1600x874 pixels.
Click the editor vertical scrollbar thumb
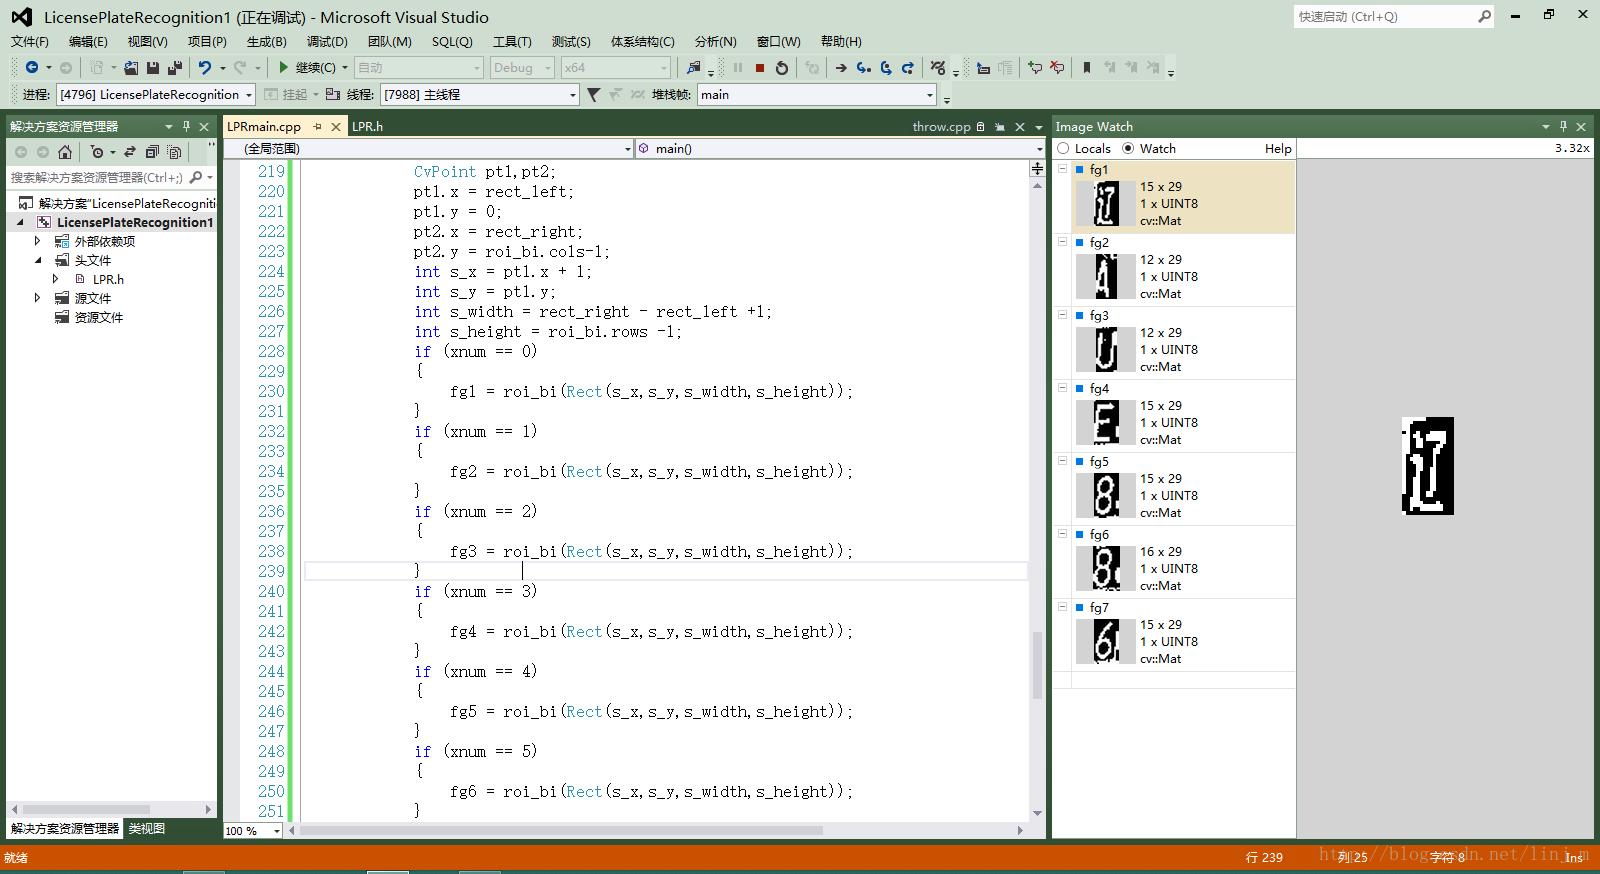(x=1037, y=664)
